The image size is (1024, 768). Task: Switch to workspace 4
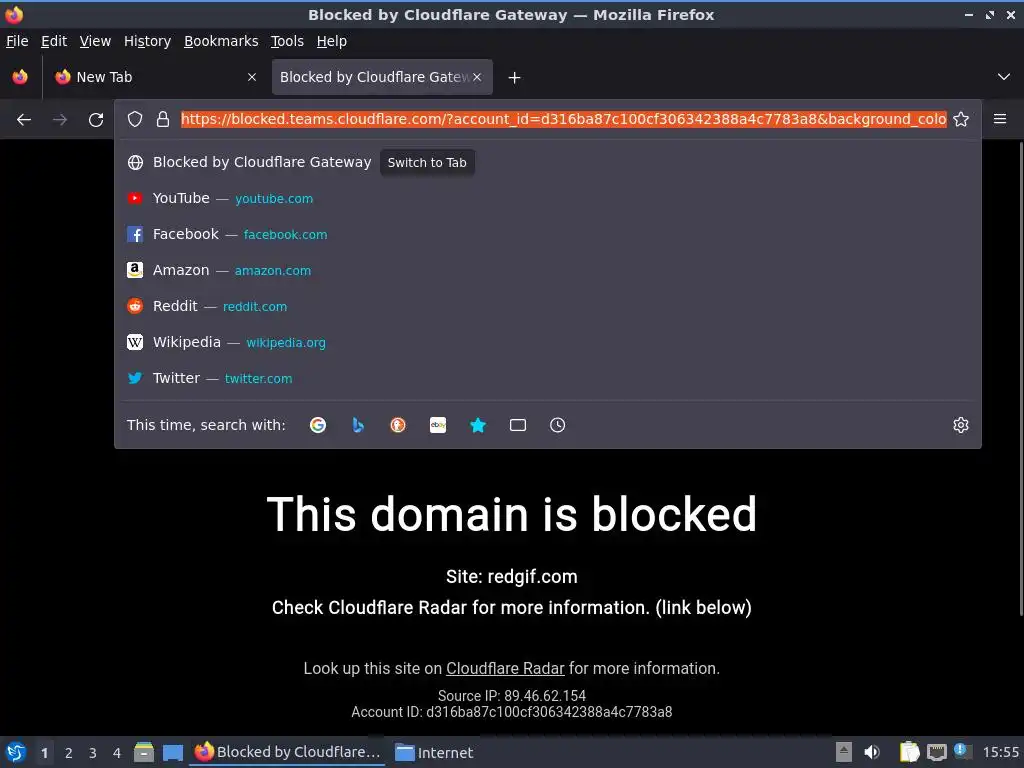[x=117, y=753]
